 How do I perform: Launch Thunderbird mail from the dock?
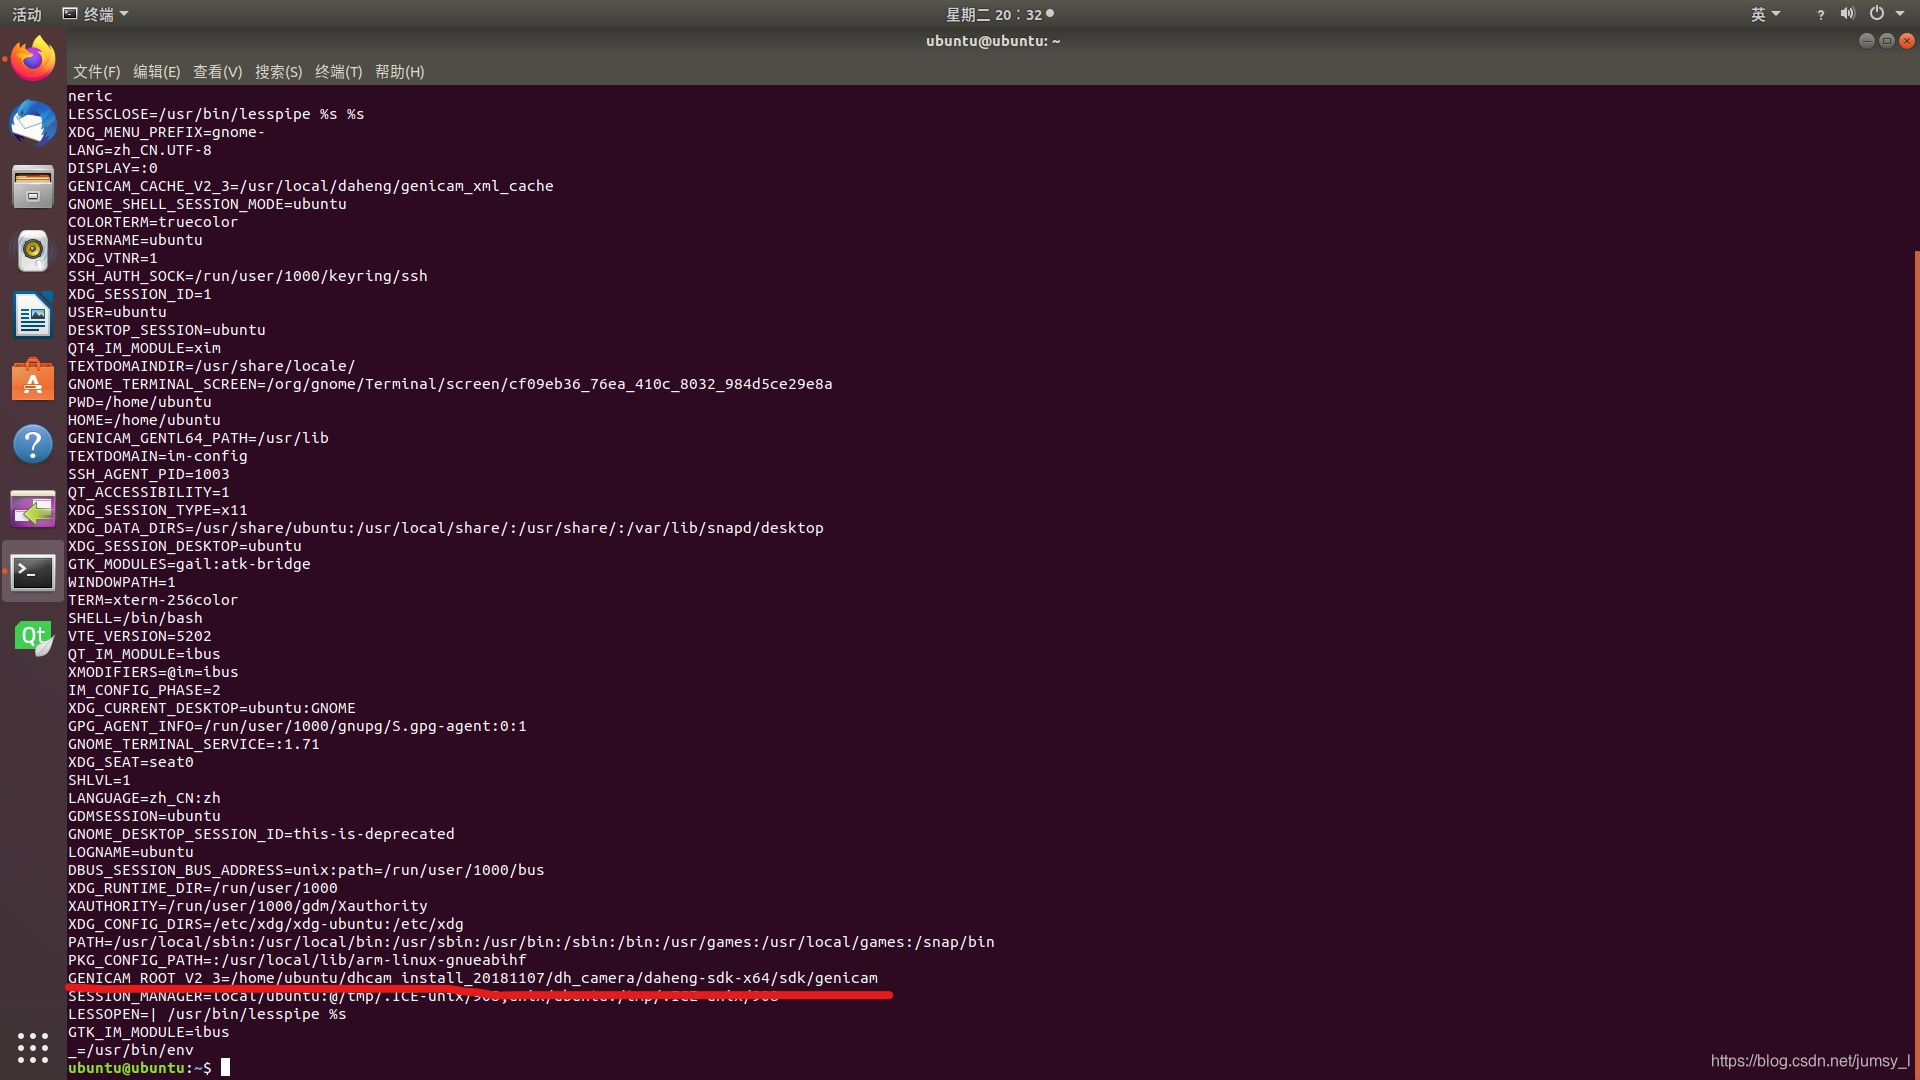click(x=33, y=124)
